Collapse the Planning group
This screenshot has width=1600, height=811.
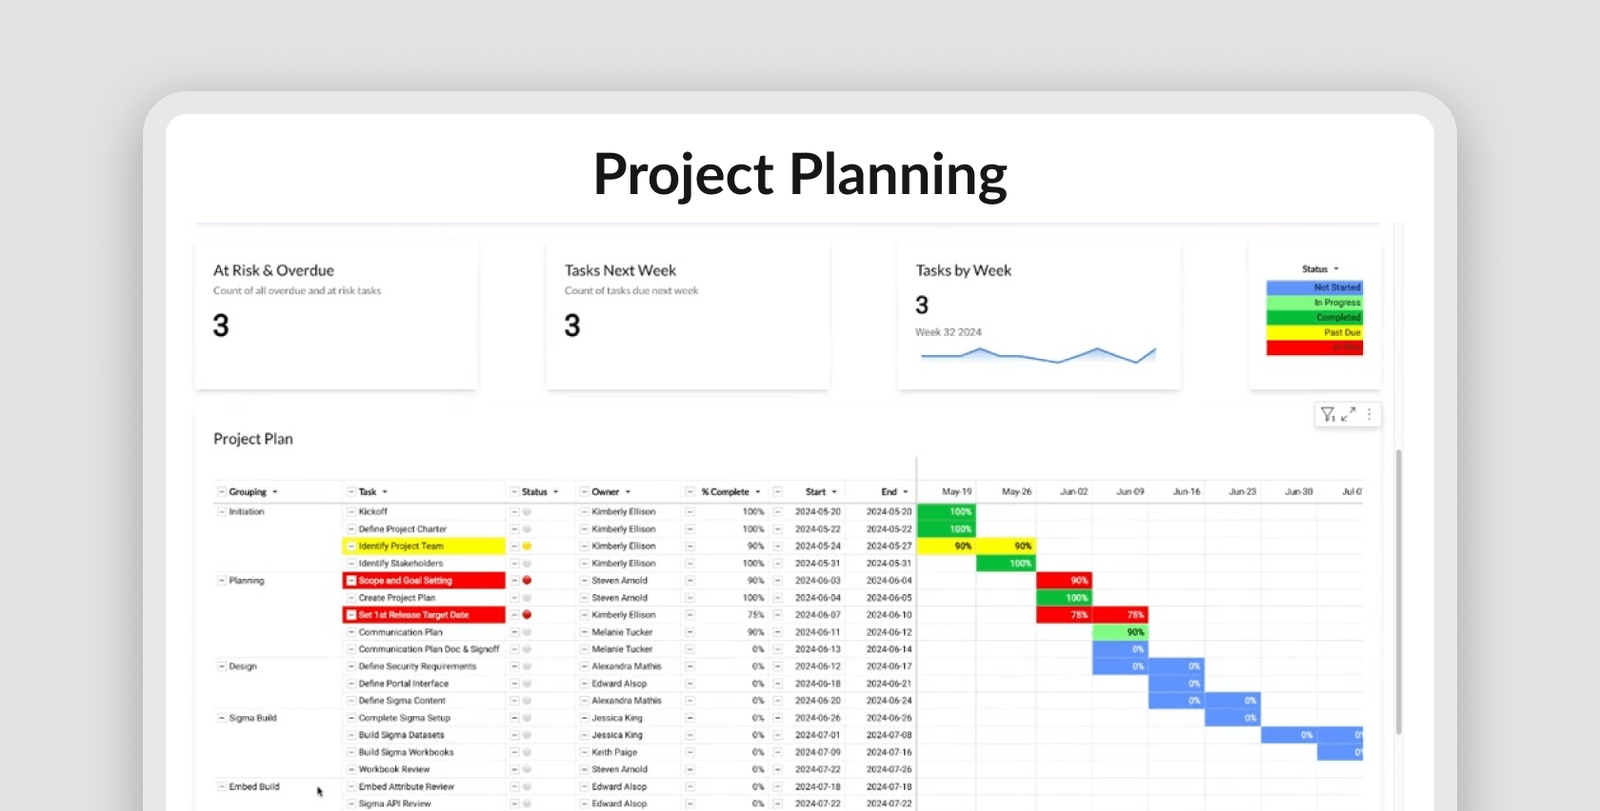click(222, 580)
